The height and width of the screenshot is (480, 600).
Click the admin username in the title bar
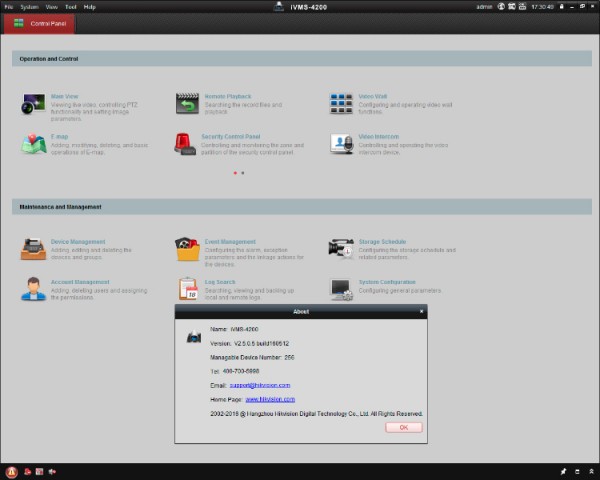(484, 7)
